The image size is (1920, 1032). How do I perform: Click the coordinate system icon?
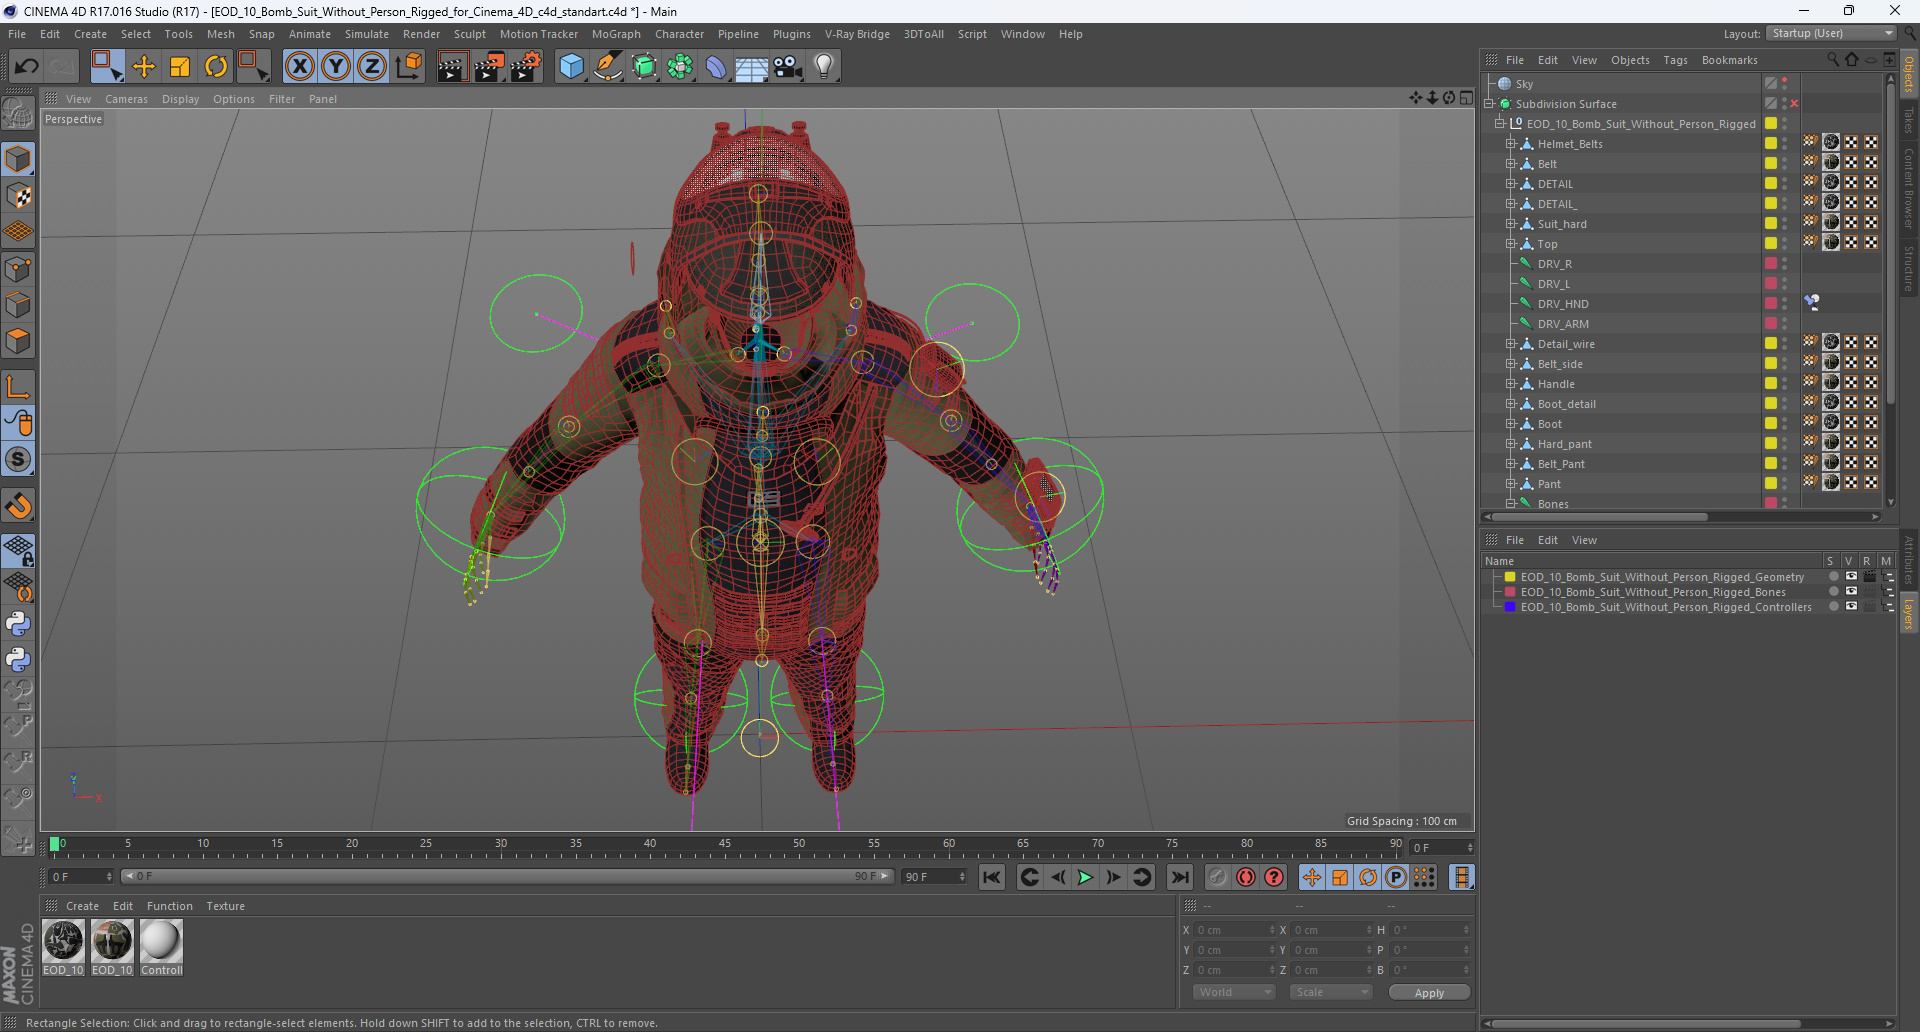pos(408,67)
